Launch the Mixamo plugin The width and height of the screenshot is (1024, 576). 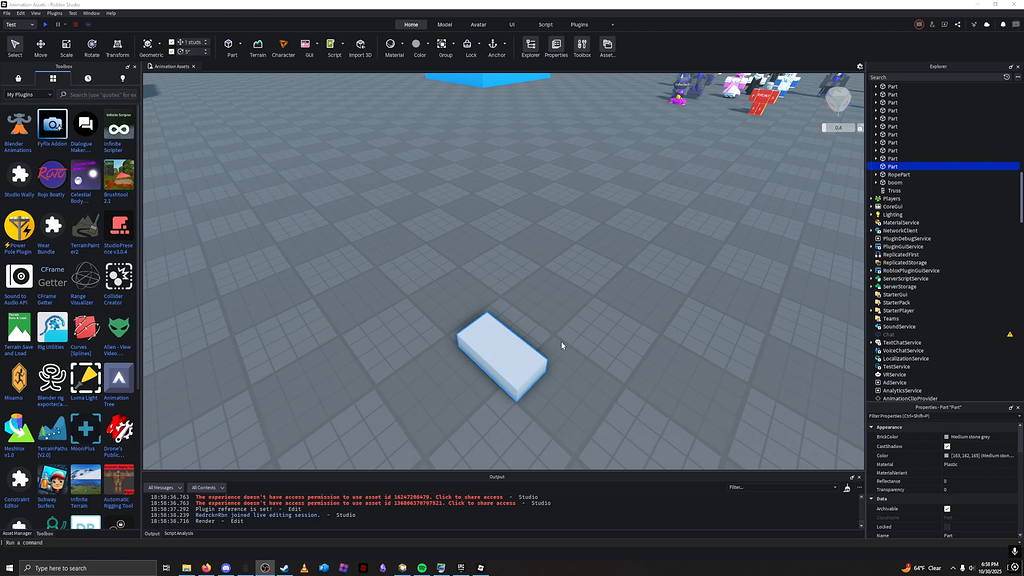(18, 382)
